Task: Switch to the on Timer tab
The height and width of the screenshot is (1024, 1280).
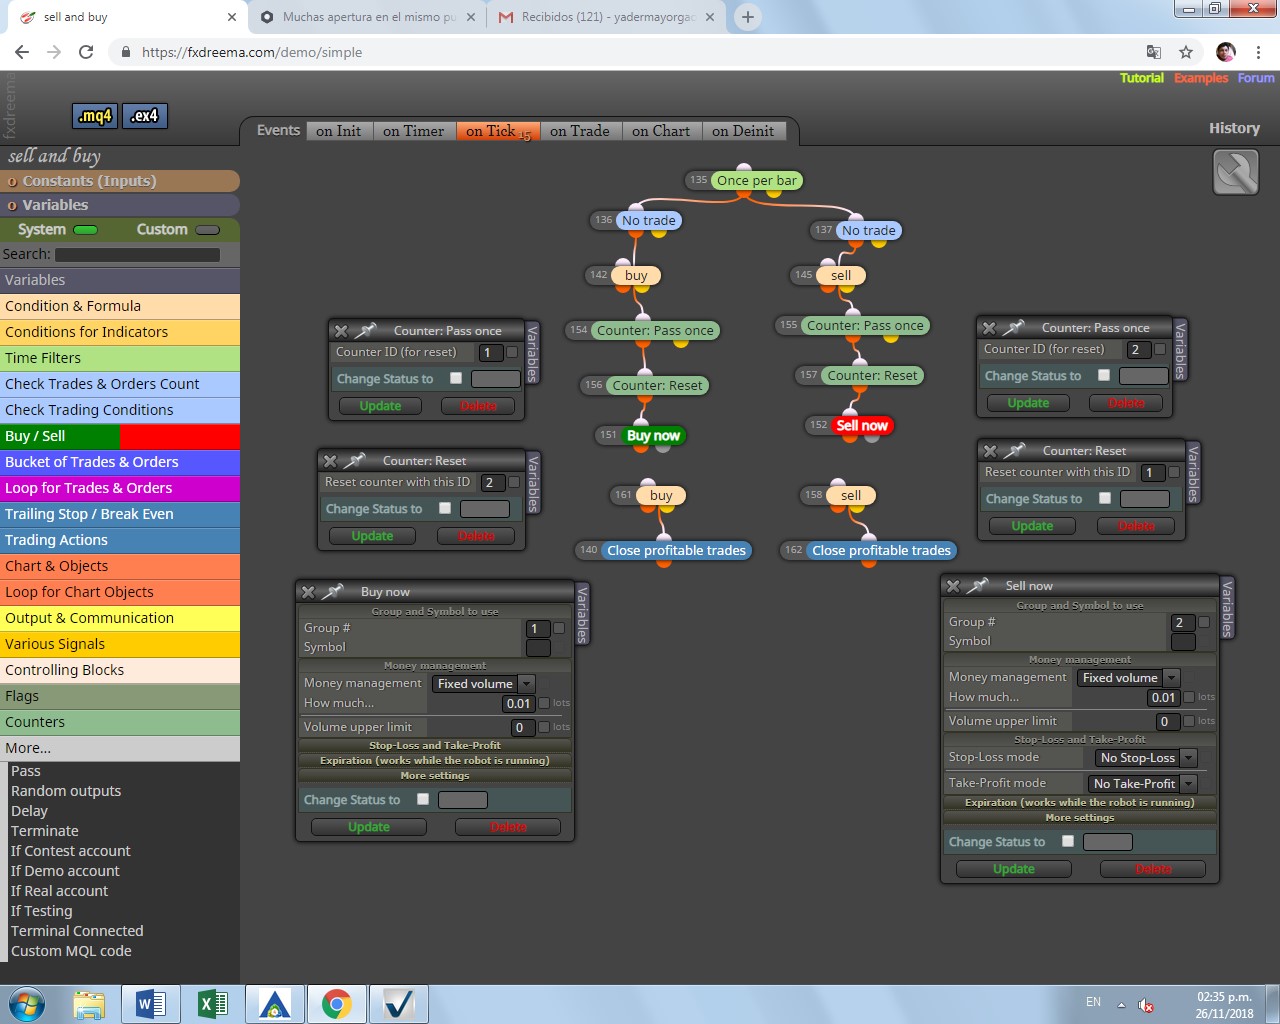Action: pos(413,131)
